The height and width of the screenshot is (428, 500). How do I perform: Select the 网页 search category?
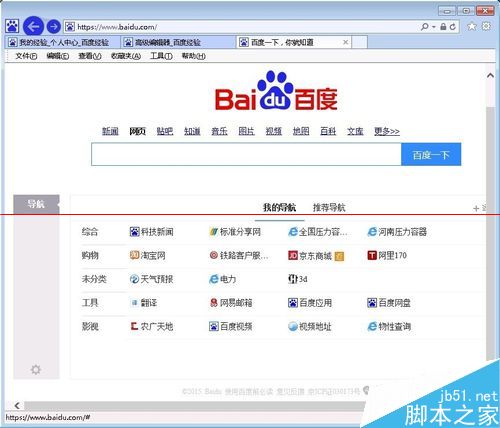coord(137,131)
